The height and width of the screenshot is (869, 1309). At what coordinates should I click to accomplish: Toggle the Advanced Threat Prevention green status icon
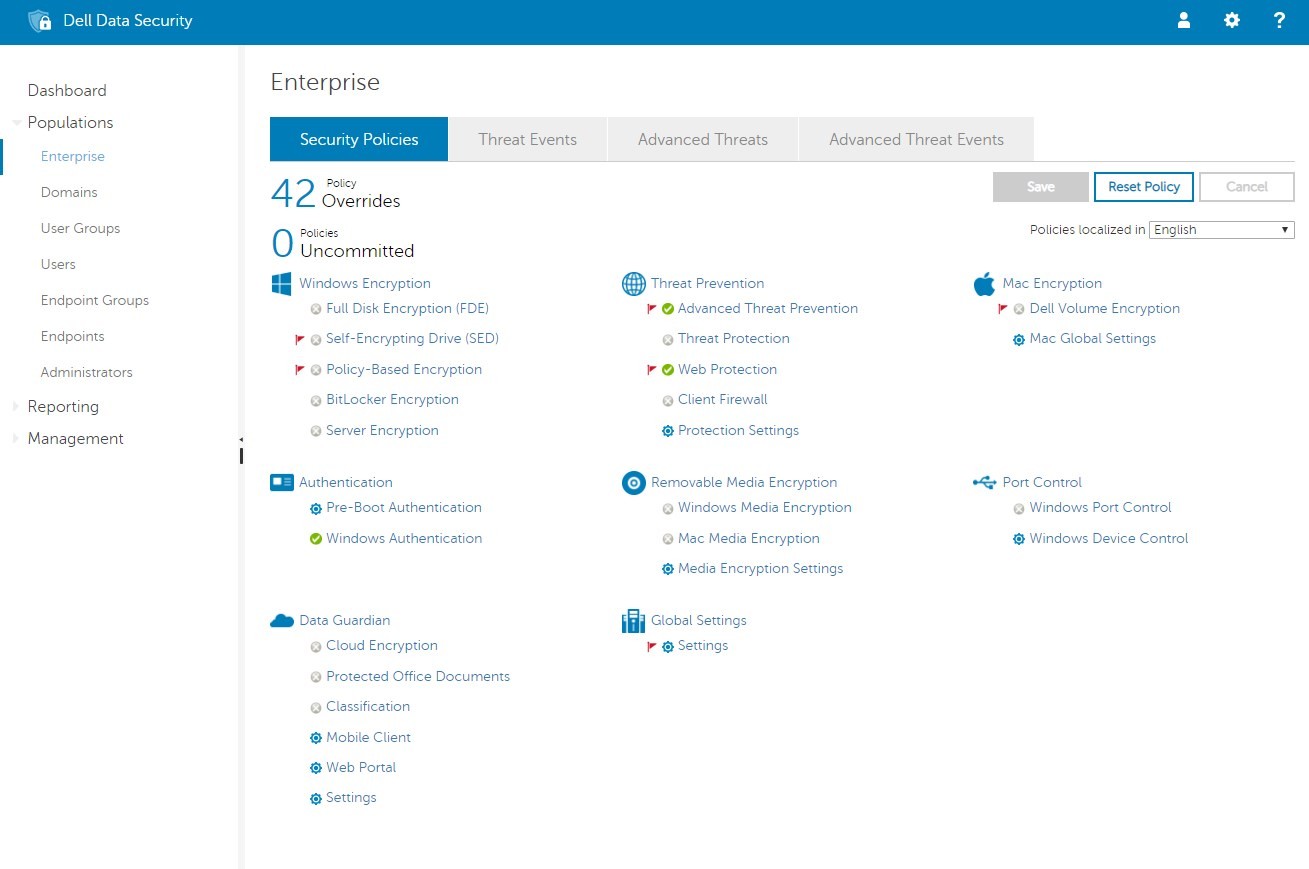coord(668,309)
